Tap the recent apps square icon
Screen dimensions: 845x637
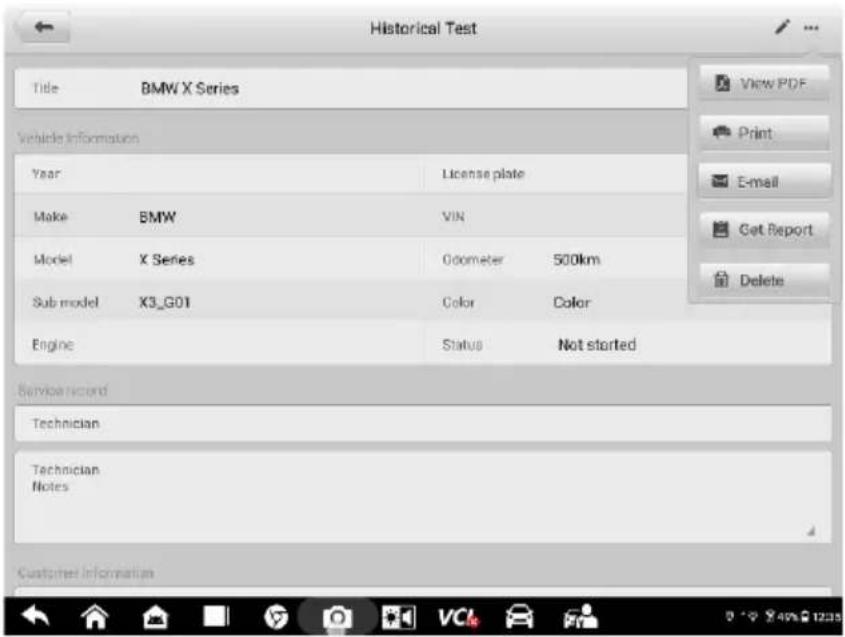click(x=216, y=617)
